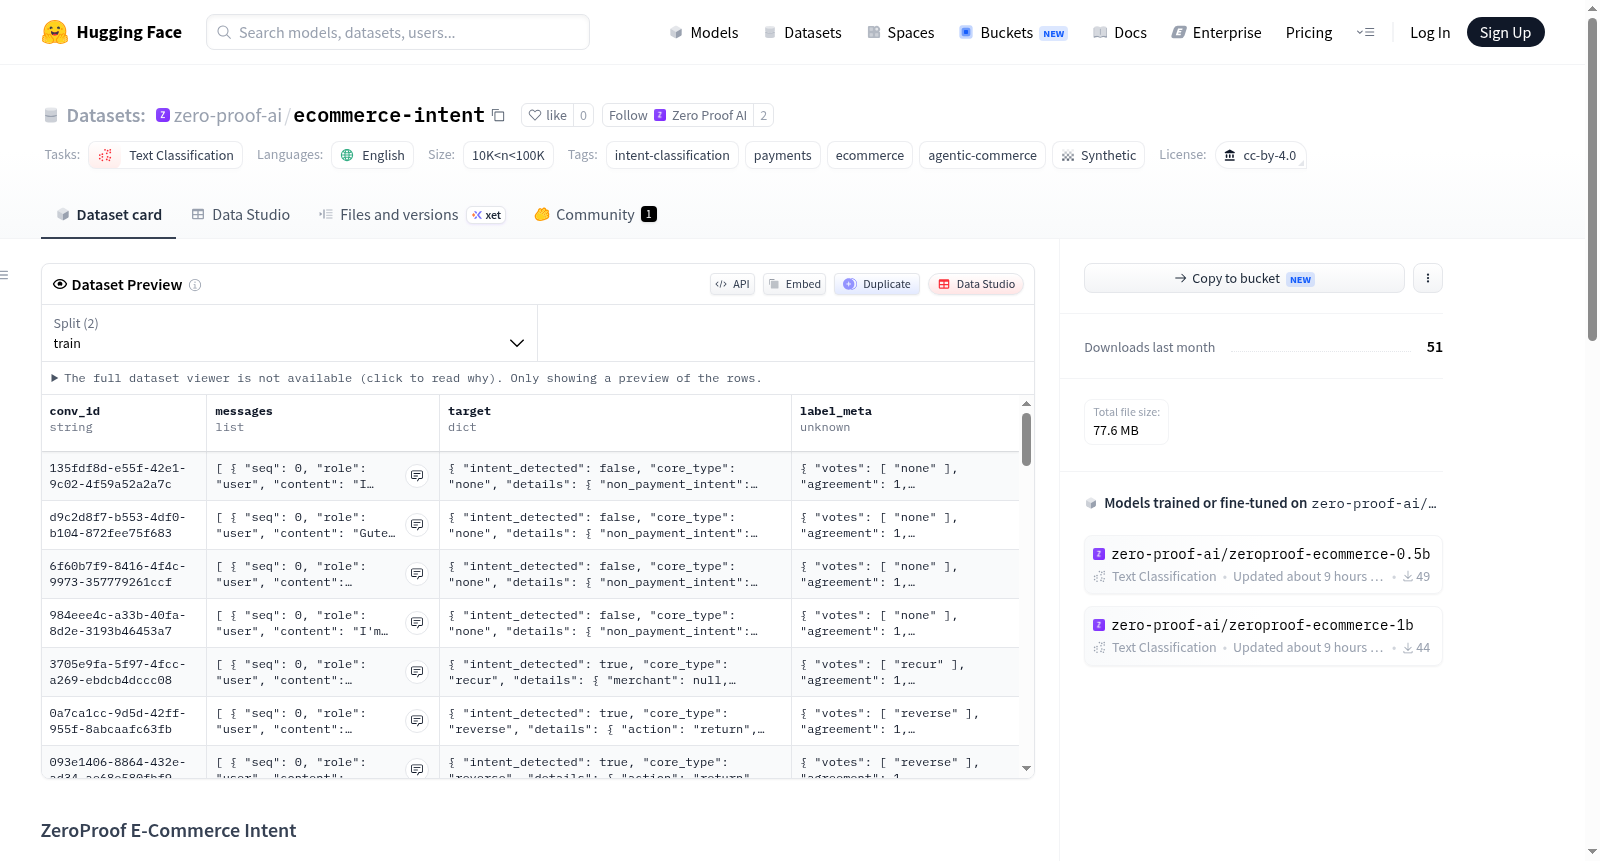This screenshot has height=861, width=1600.
Task: Click the cc-by-4.0 license tag
Action: (1261, 155)
